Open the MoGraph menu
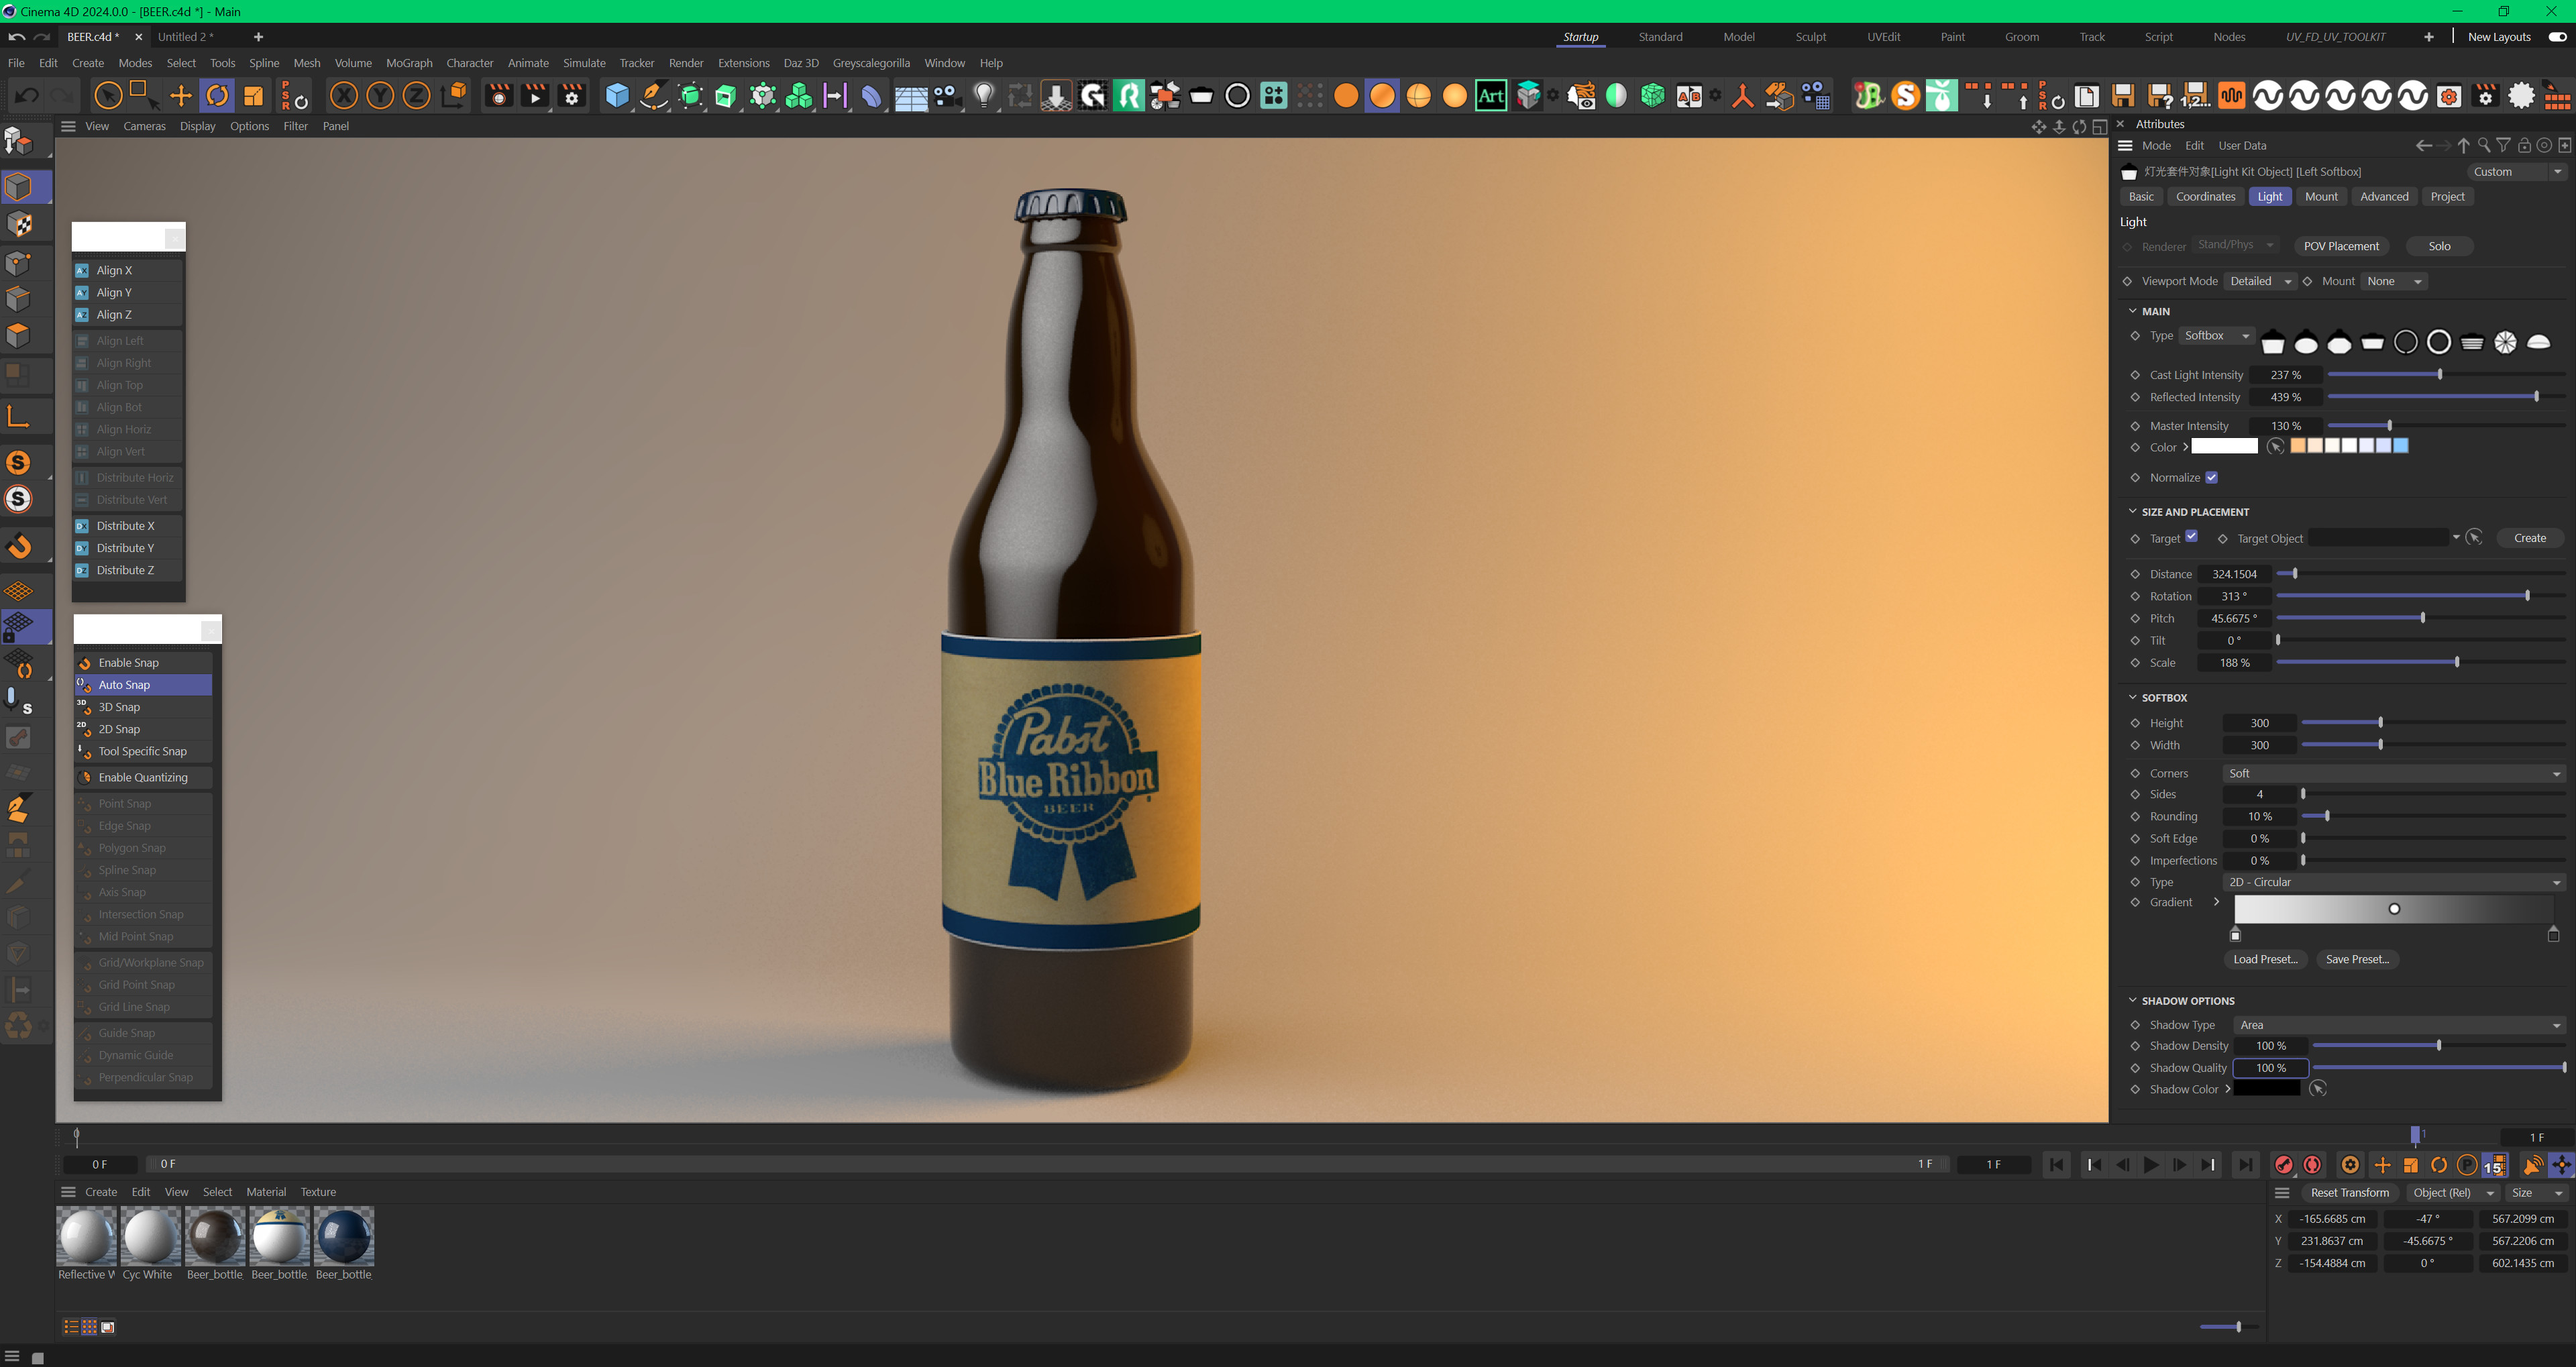 coord(409,63)
